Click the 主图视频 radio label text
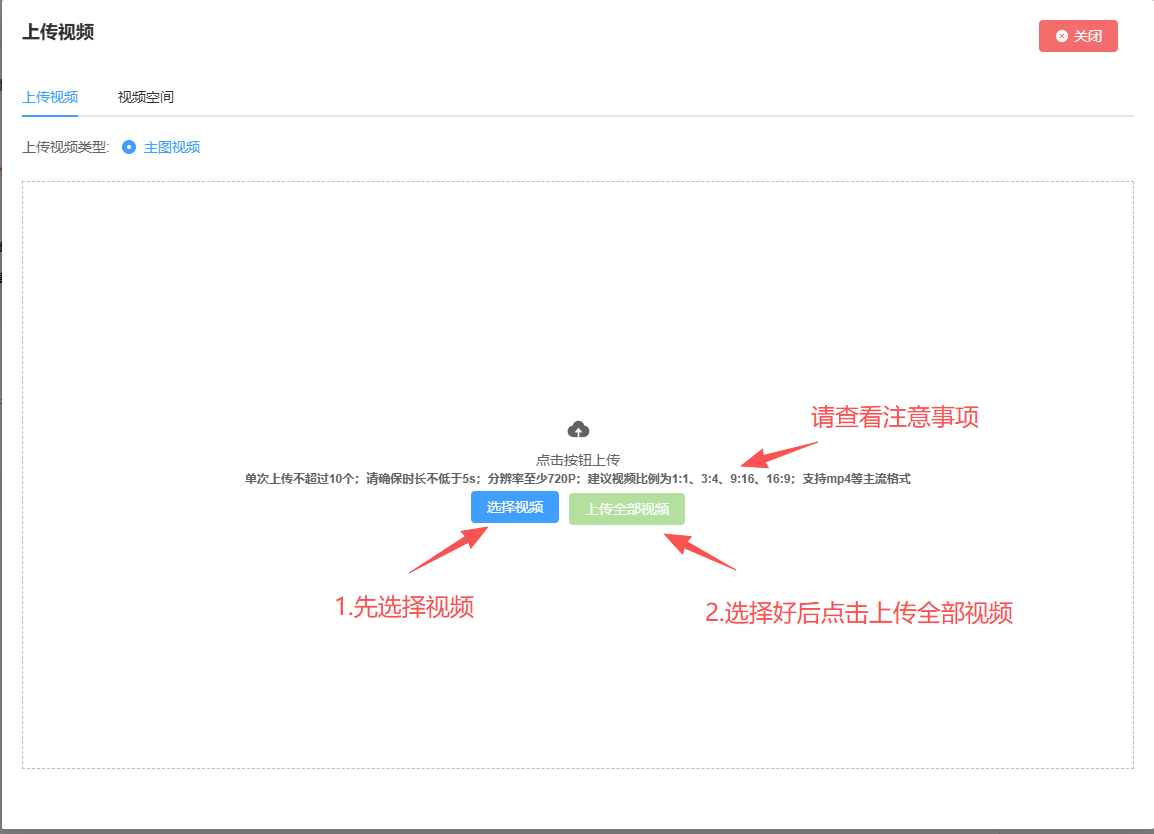 click(172, 147)
